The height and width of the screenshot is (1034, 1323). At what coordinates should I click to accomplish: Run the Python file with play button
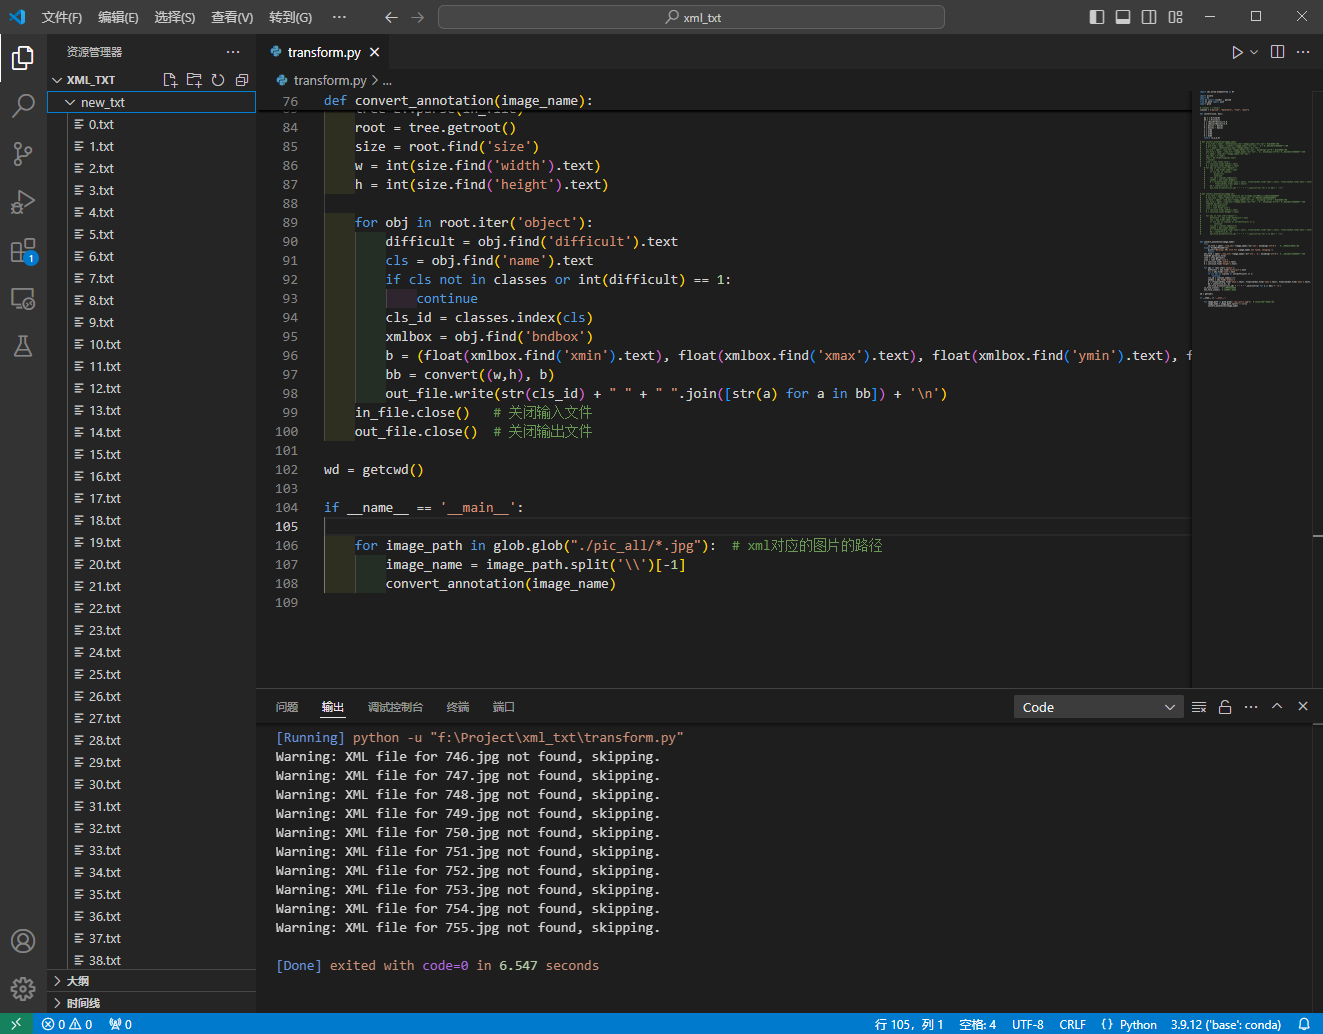pos(1237,52)
